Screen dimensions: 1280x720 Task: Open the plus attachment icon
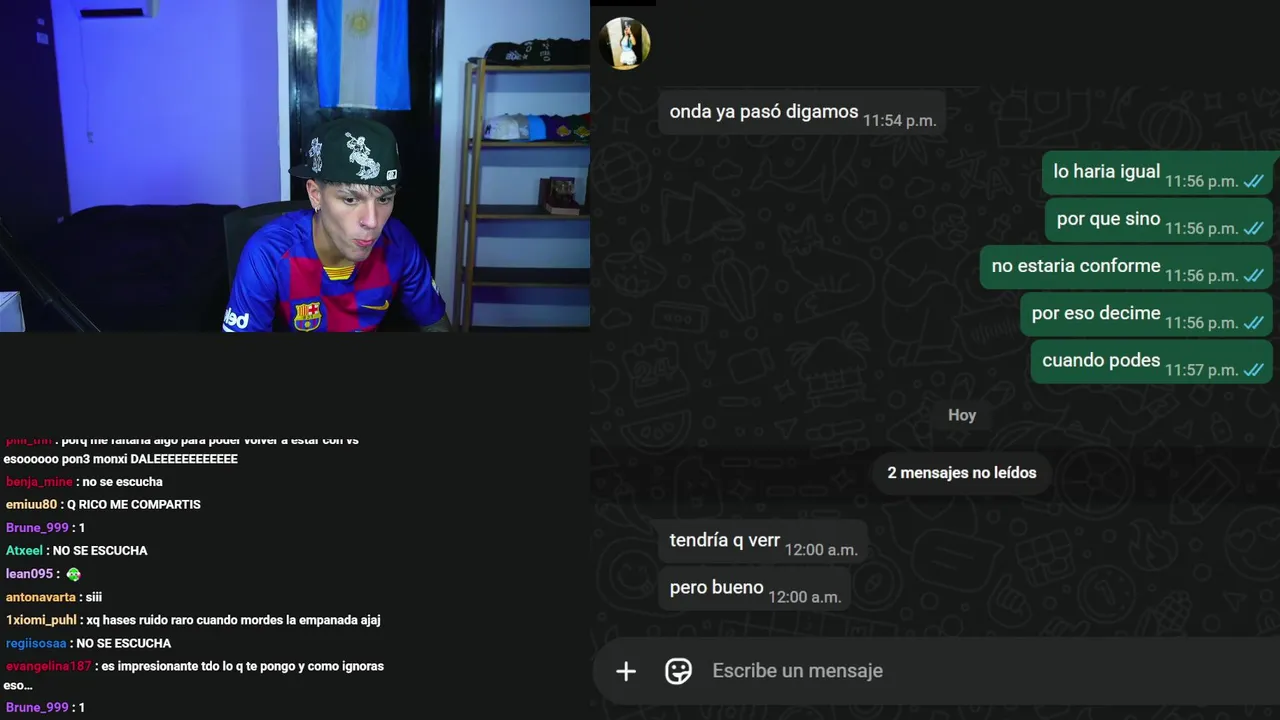tap(626, 671)
